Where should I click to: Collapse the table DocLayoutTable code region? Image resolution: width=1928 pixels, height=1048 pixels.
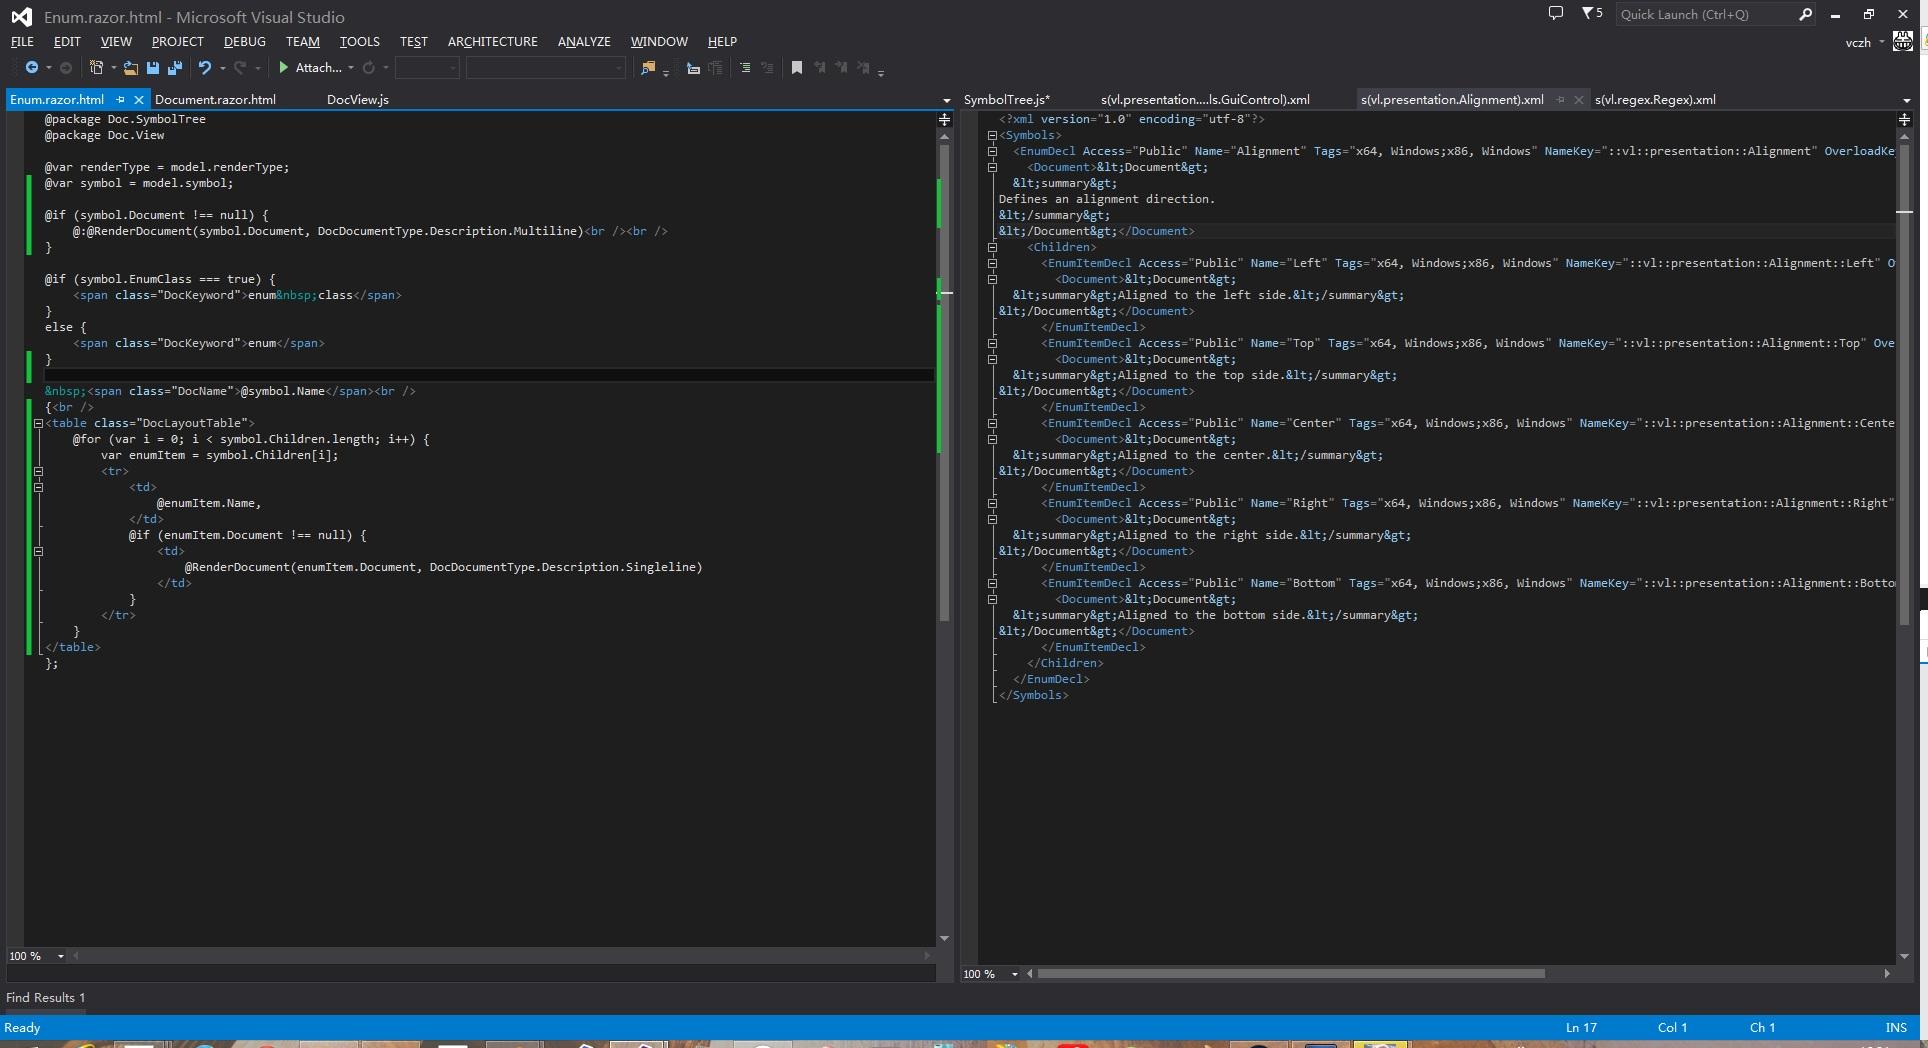tap(38, 423)
